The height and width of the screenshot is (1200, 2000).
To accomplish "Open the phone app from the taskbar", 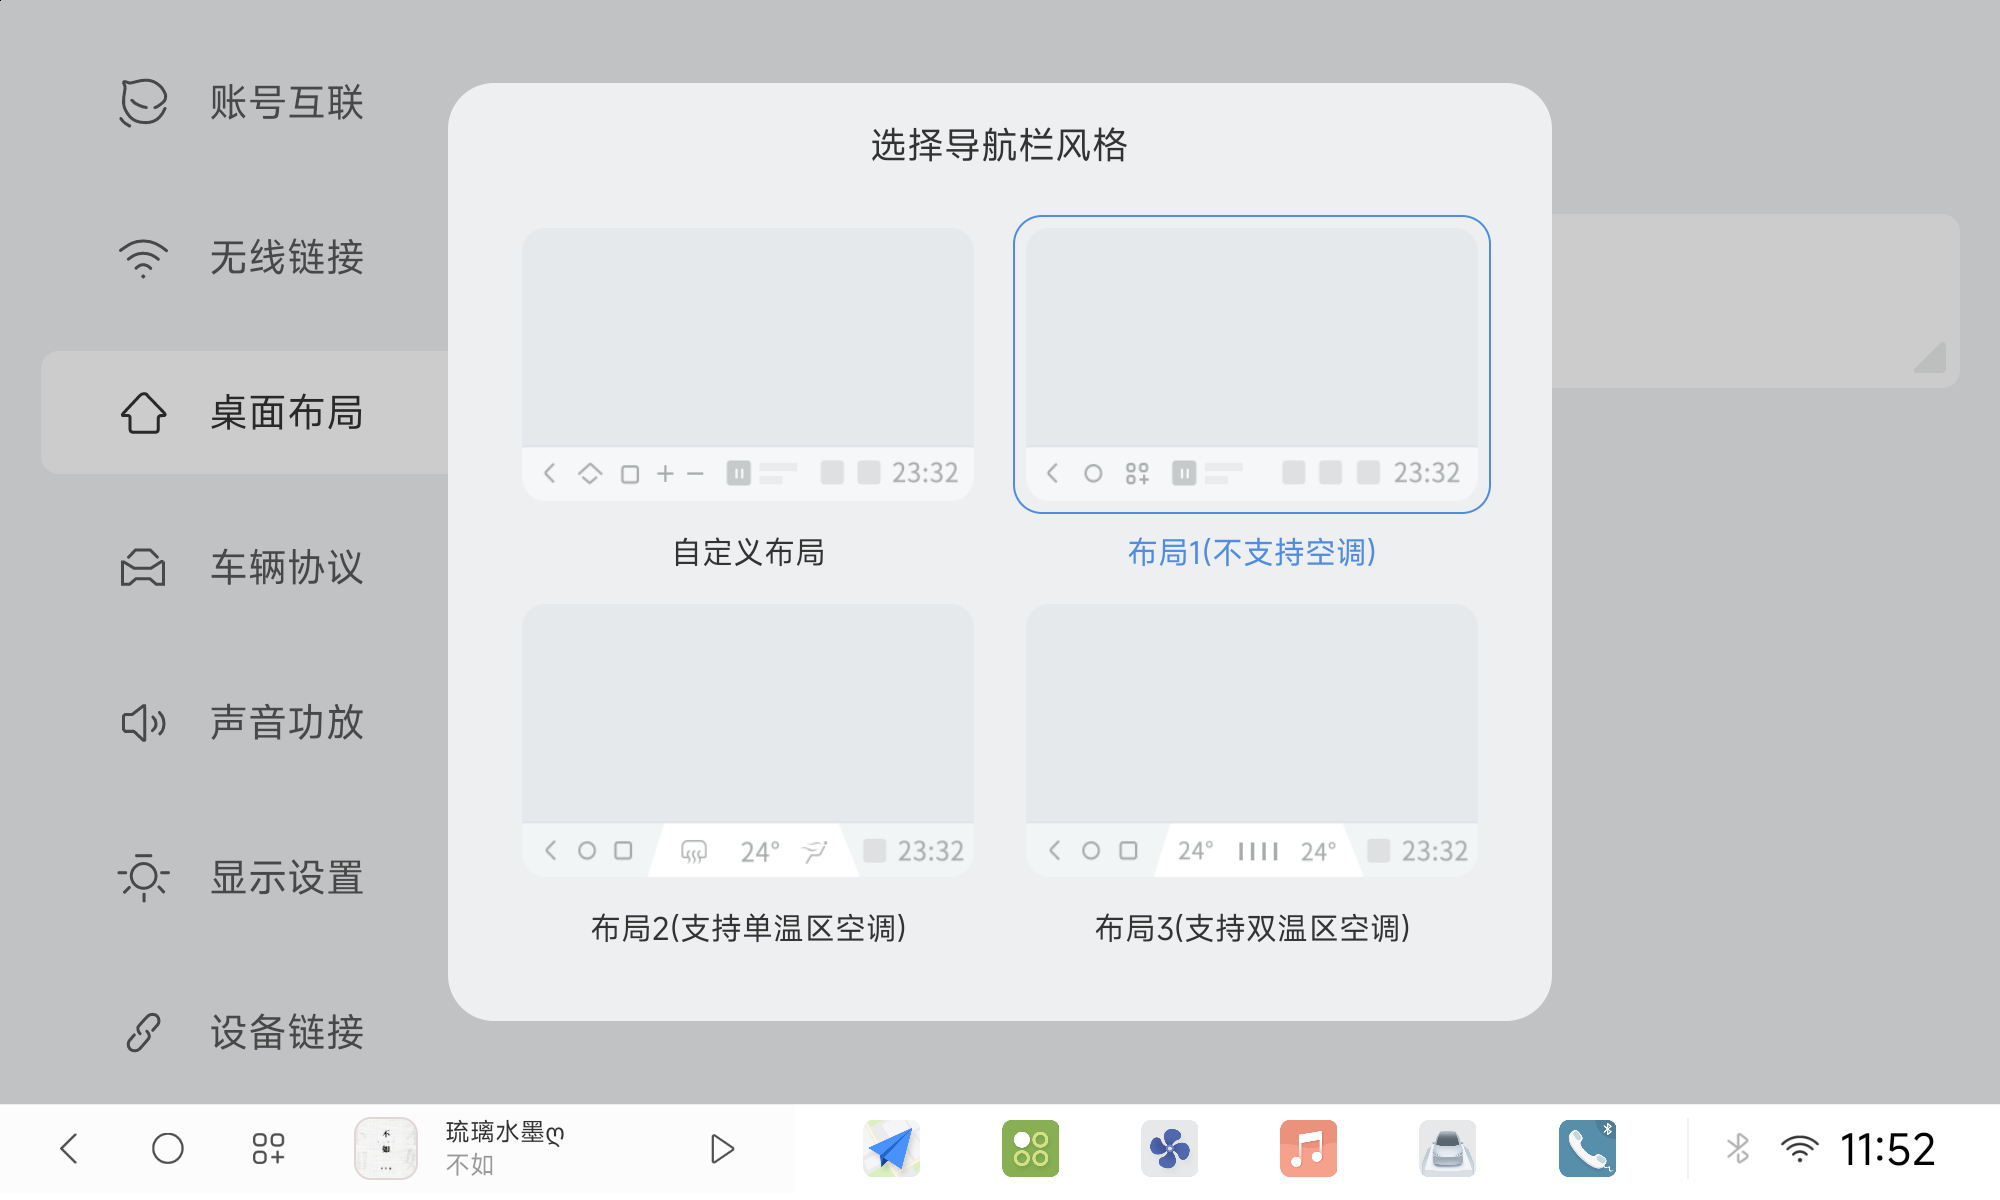I will point(1587,1148).
